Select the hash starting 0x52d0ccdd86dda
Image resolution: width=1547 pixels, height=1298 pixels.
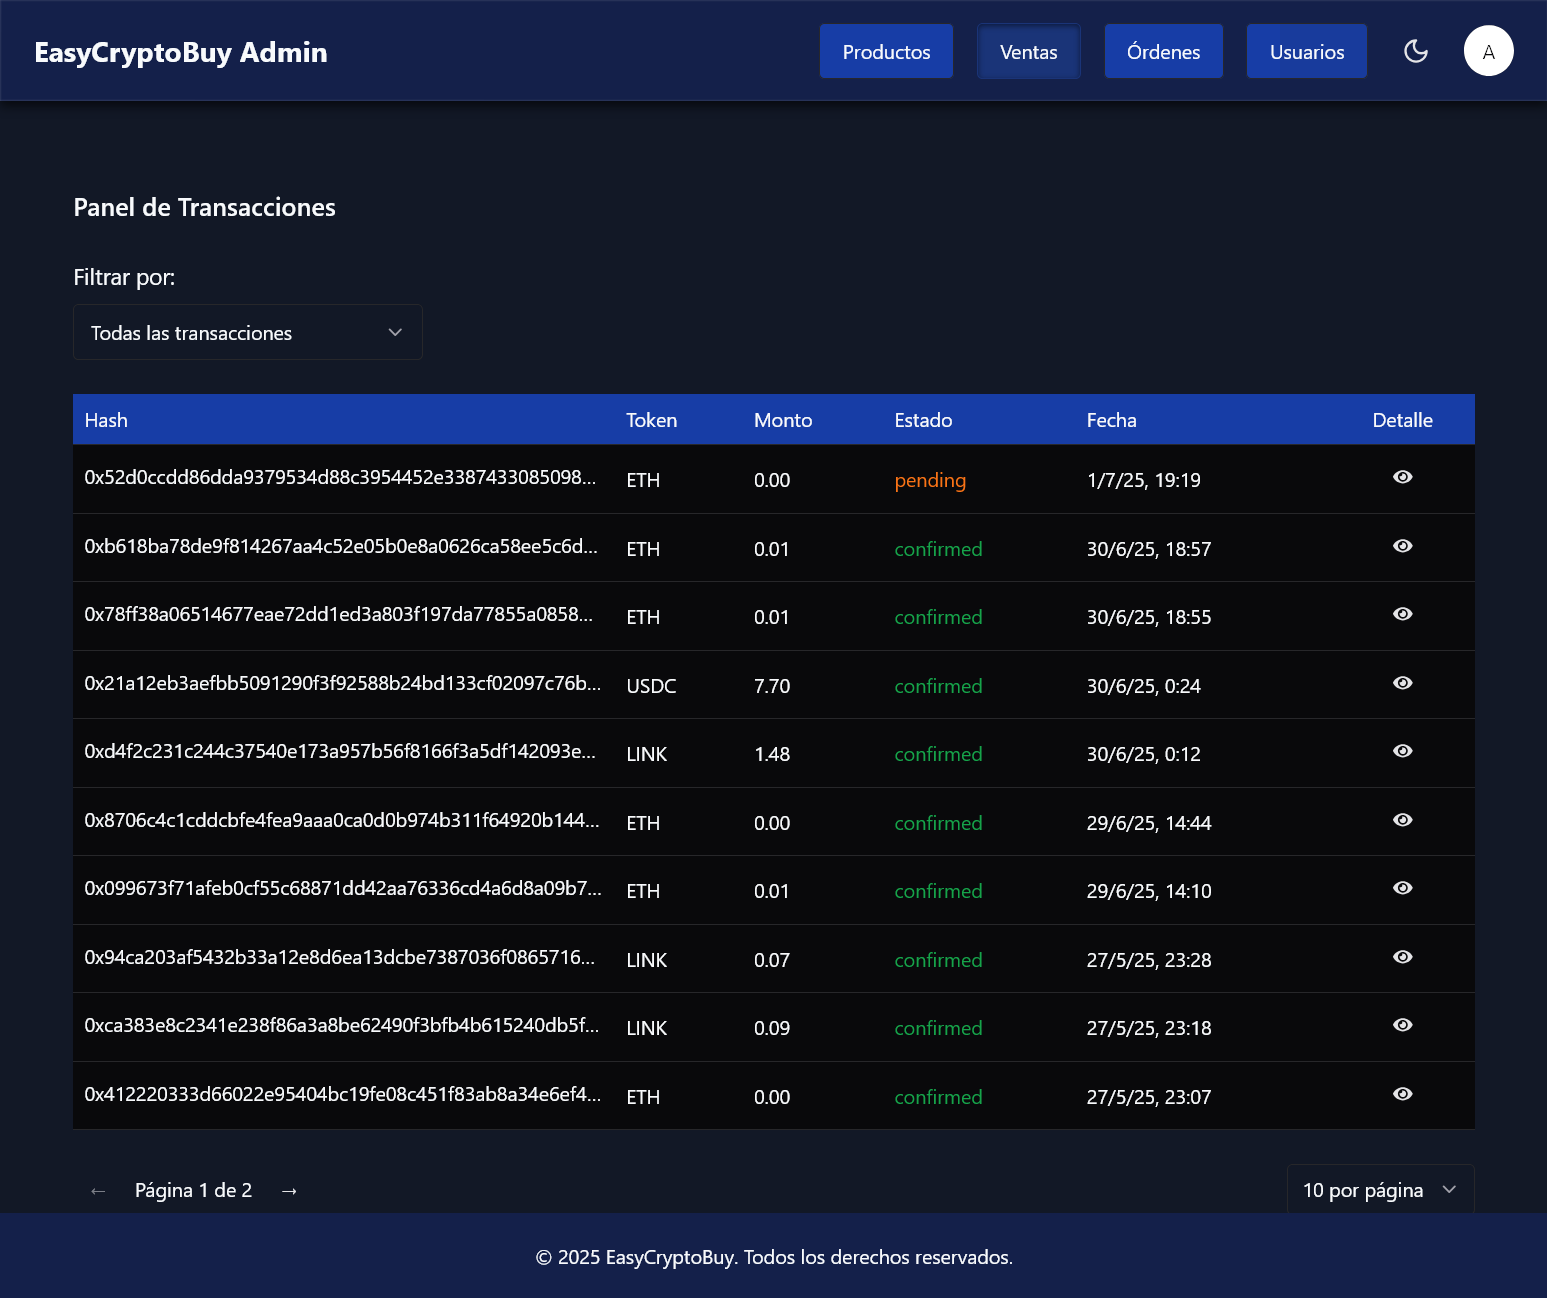click(340, 477)
